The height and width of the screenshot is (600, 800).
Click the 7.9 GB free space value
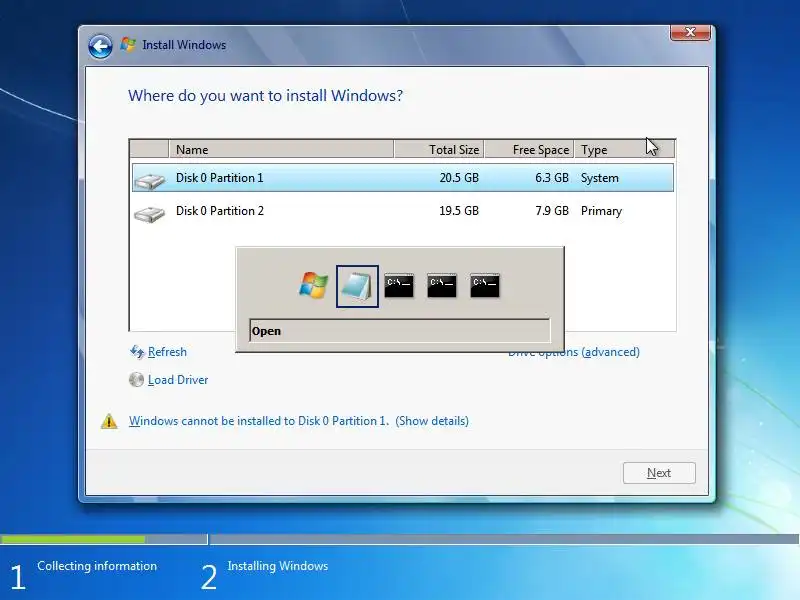click(x=552, y=211)
